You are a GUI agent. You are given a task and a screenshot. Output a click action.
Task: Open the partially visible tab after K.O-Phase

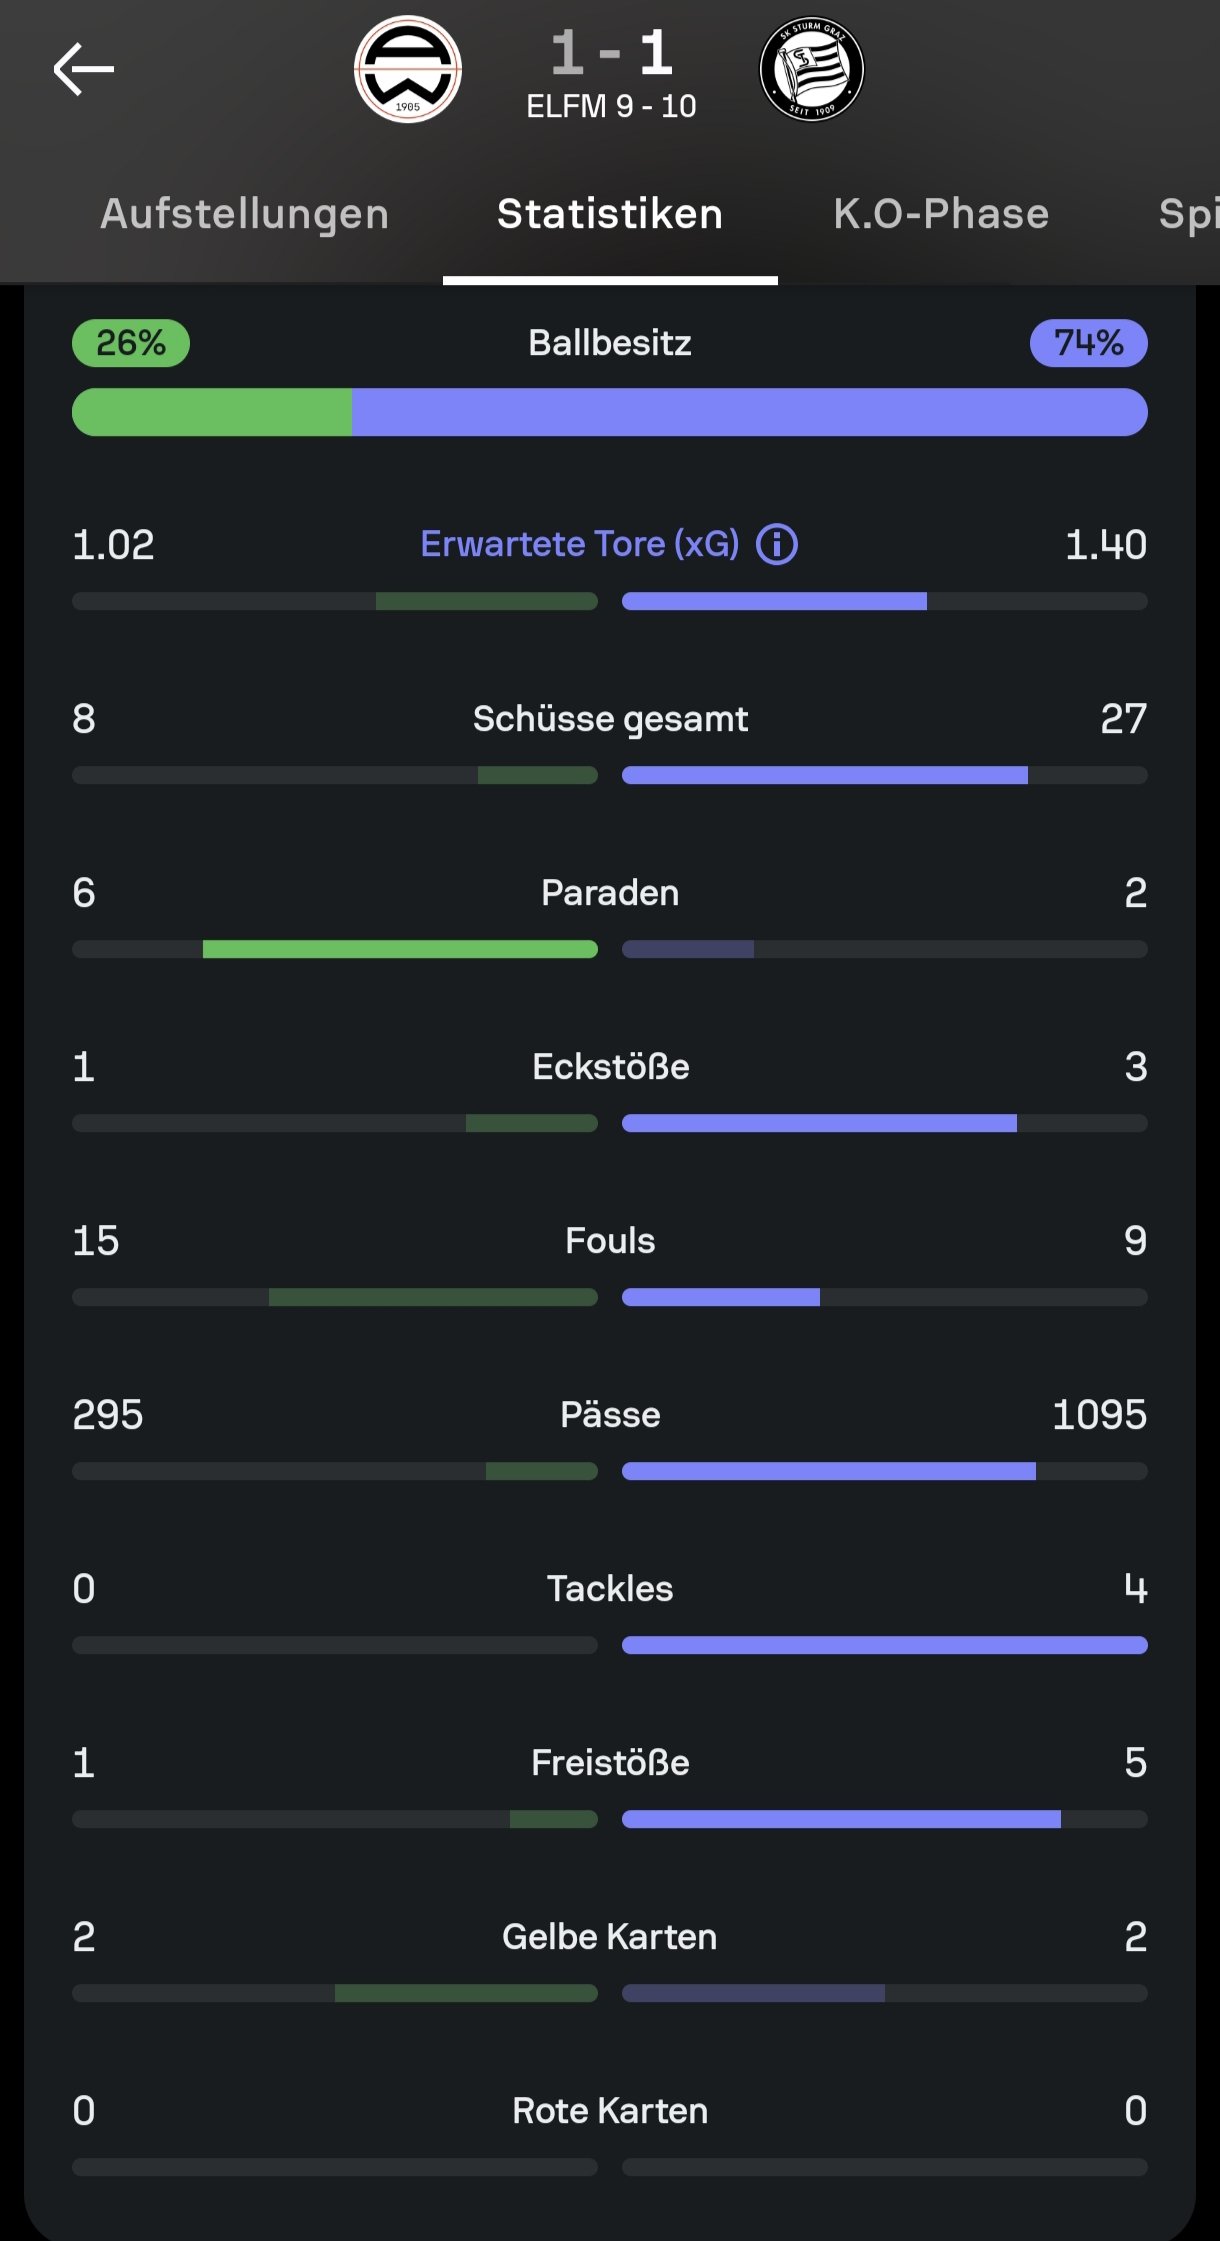coord(1188,214)
